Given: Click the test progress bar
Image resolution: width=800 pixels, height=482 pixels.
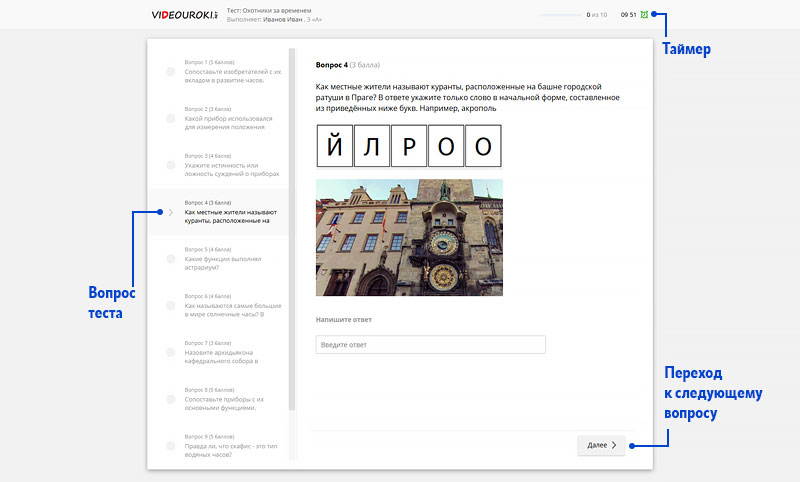Looking at the screenshot, I should point(560,15).
